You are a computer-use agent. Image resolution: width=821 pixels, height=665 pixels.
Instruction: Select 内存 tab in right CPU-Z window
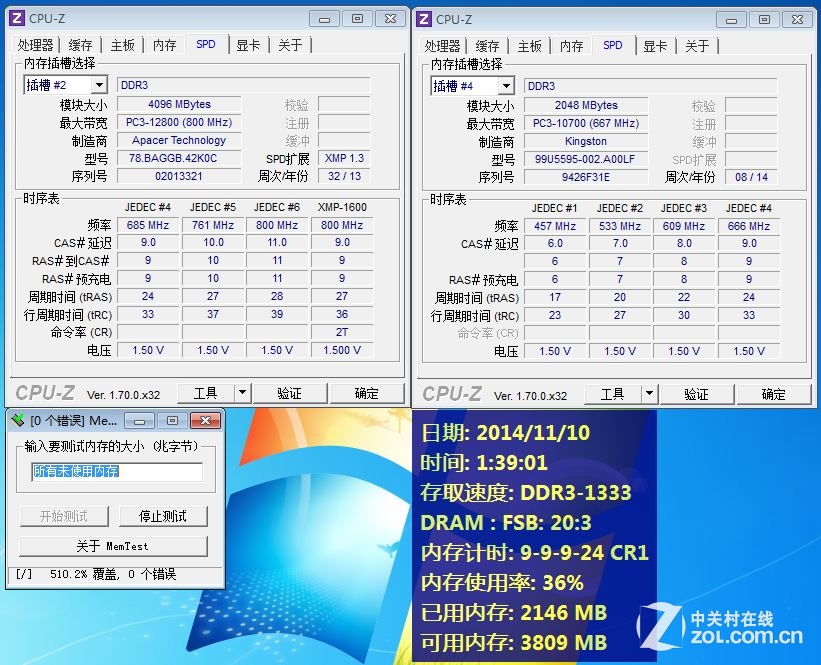click(571, 46)
